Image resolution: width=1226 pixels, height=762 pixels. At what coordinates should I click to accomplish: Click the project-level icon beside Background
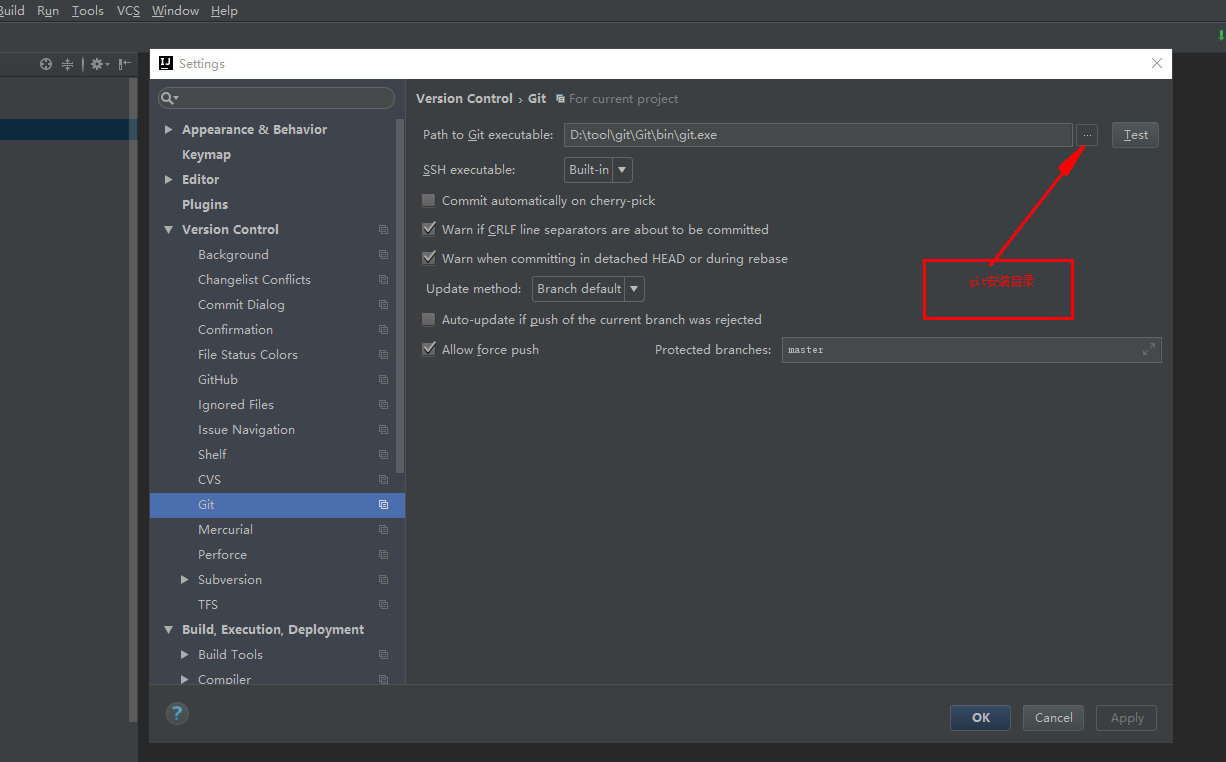383,255
